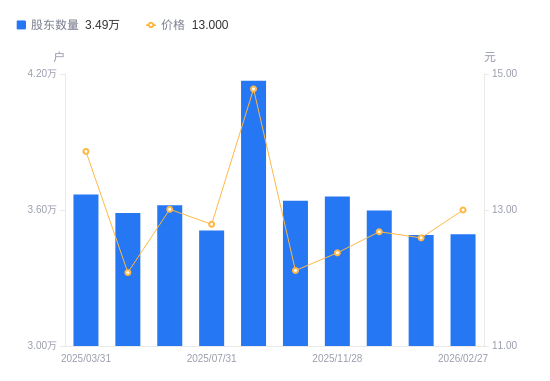Click the 2025/03/31 axis label

86,358
